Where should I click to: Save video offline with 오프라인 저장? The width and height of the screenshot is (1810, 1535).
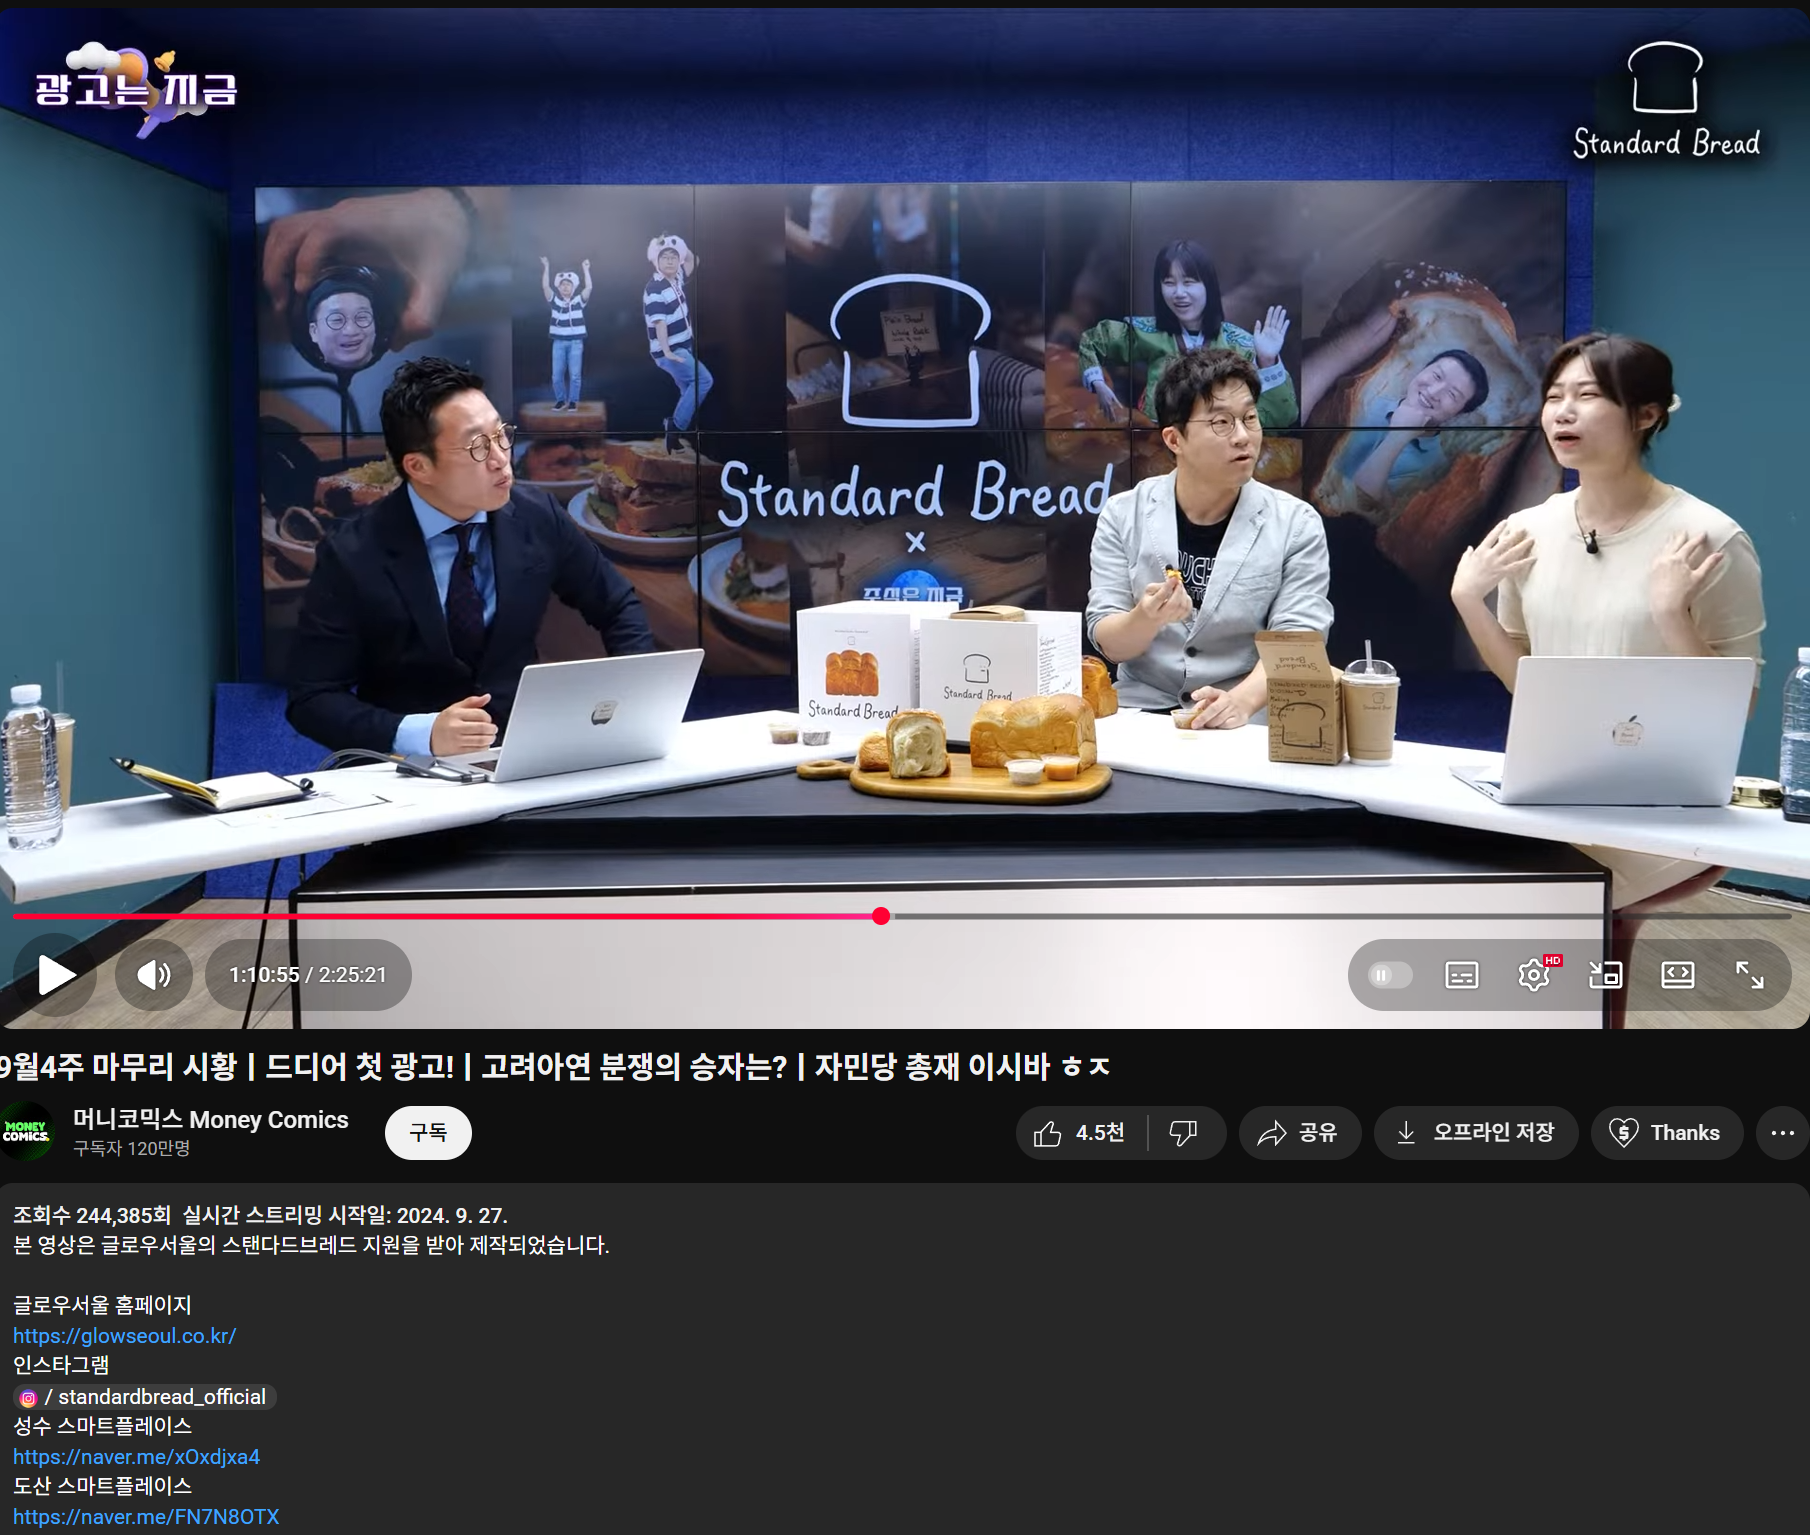(1476, 1133)
